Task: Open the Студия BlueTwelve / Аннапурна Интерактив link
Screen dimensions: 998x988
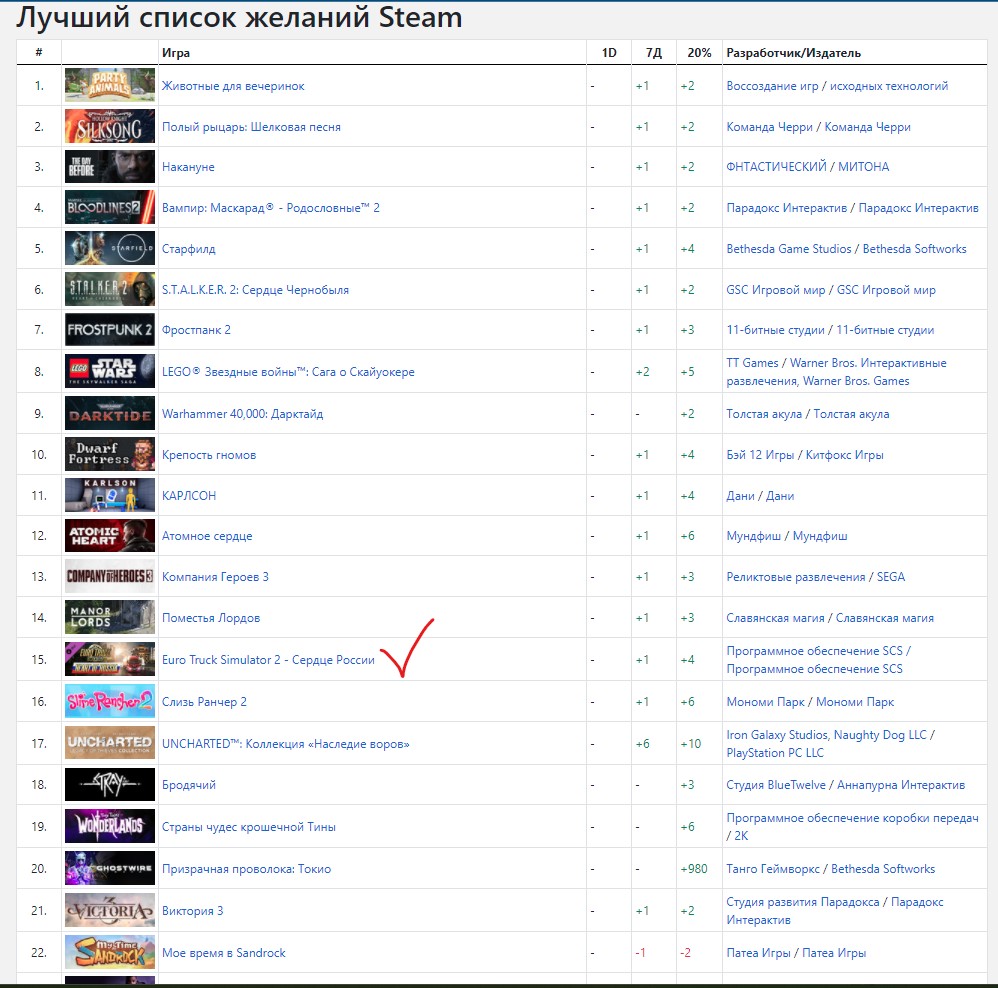Action: [846, 785]
